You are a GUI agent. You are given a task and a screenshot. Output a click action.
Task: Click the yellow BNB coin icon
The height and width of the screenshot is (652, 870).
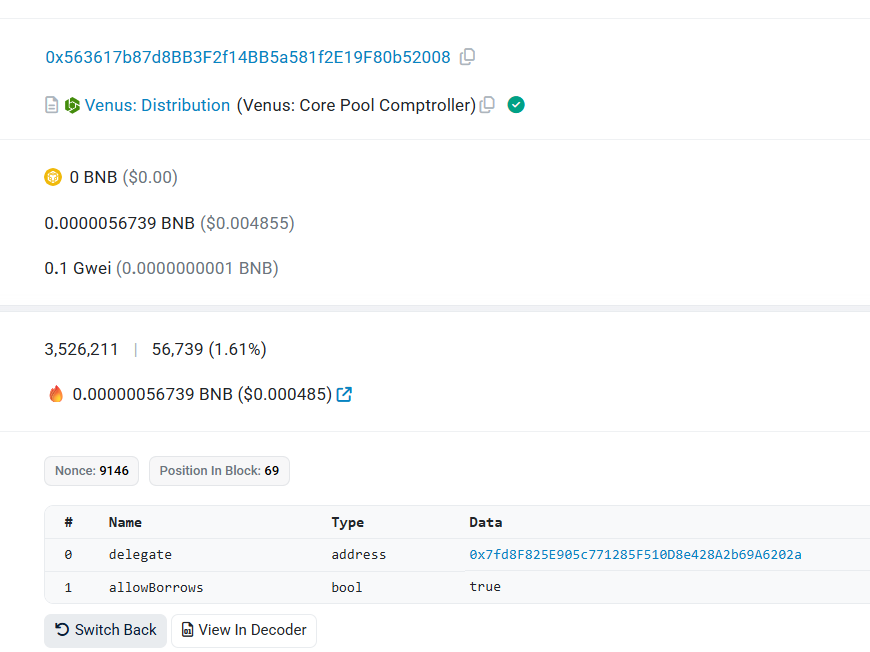[53, 177]
